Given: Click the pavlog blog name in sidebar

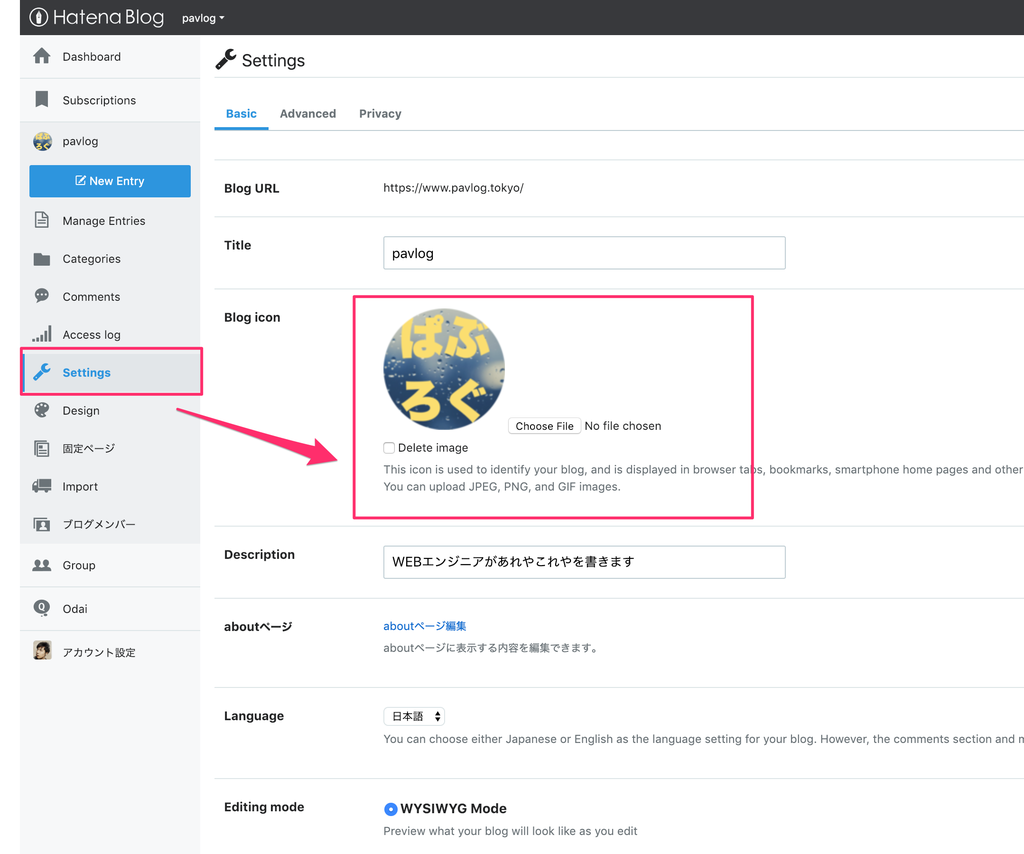Looking at the screenshot, I should (x=80, y=141).
